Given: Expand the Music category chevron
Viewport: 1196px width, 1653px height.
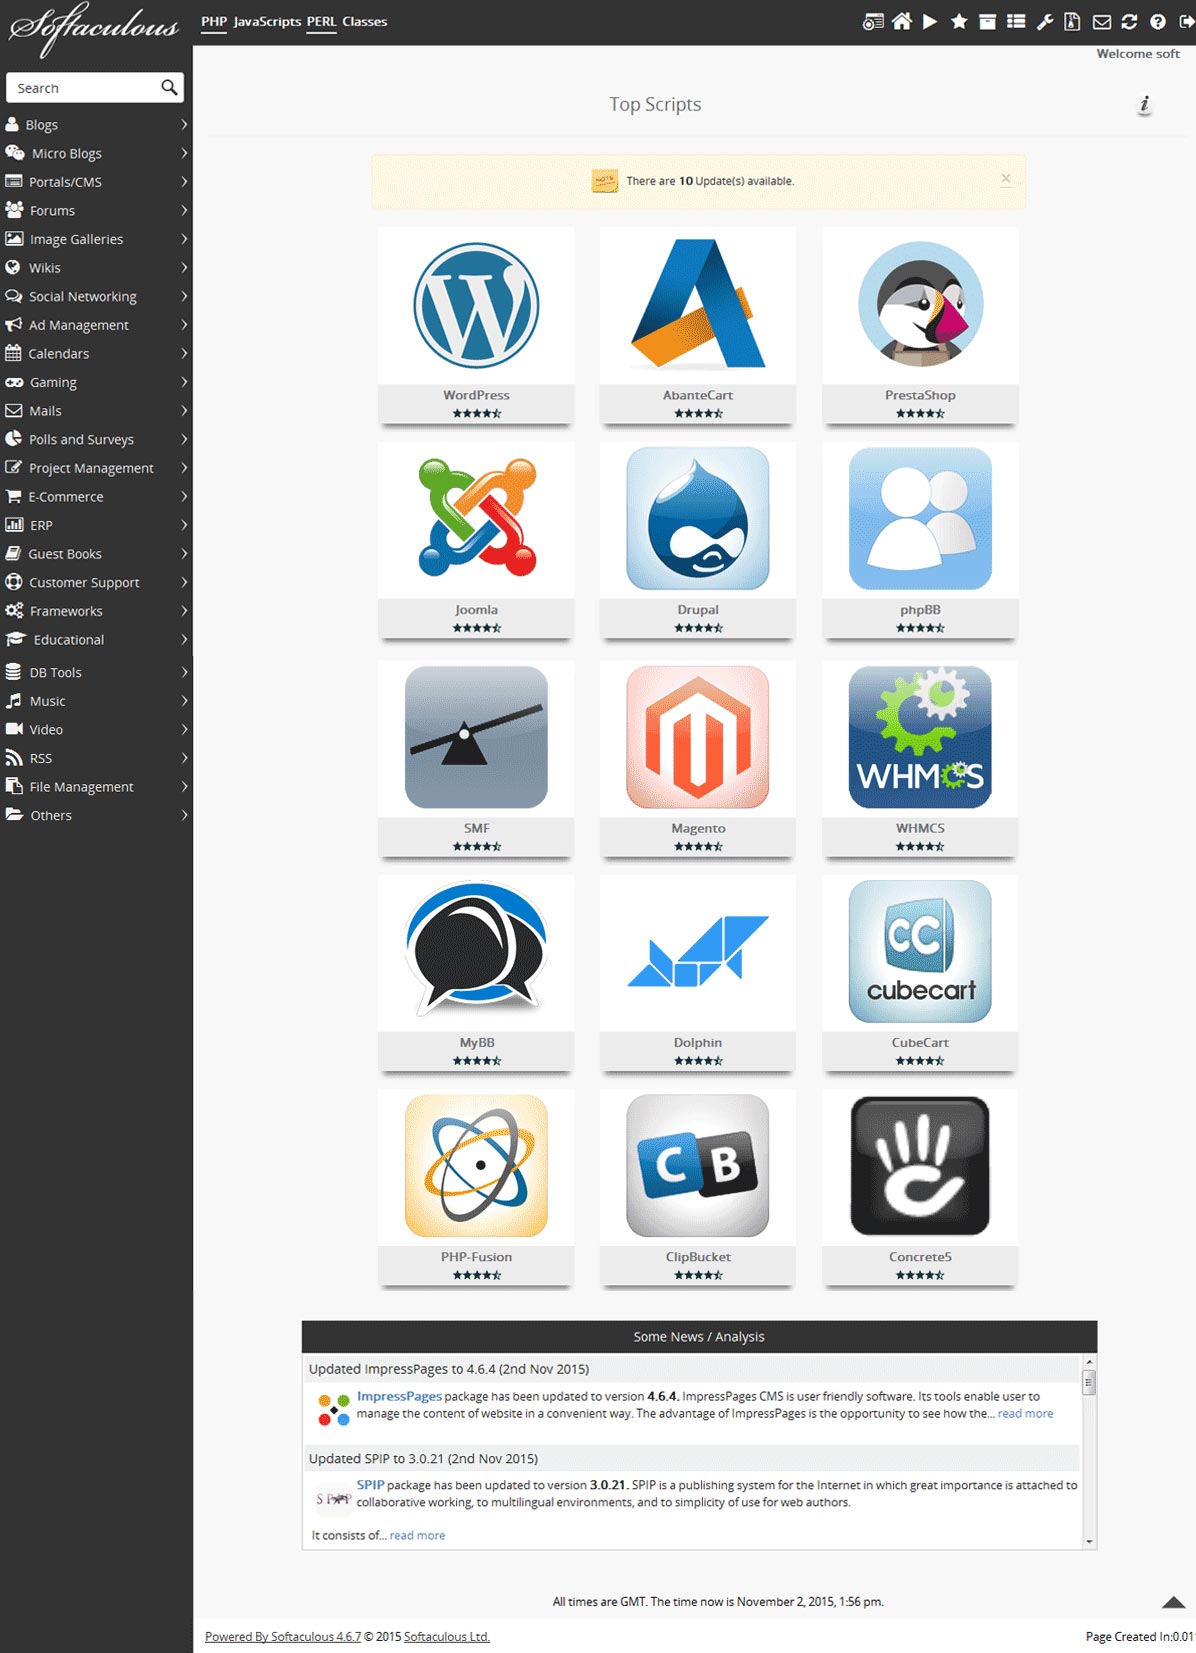Looking at the screenshot, I should pos(184,701).
